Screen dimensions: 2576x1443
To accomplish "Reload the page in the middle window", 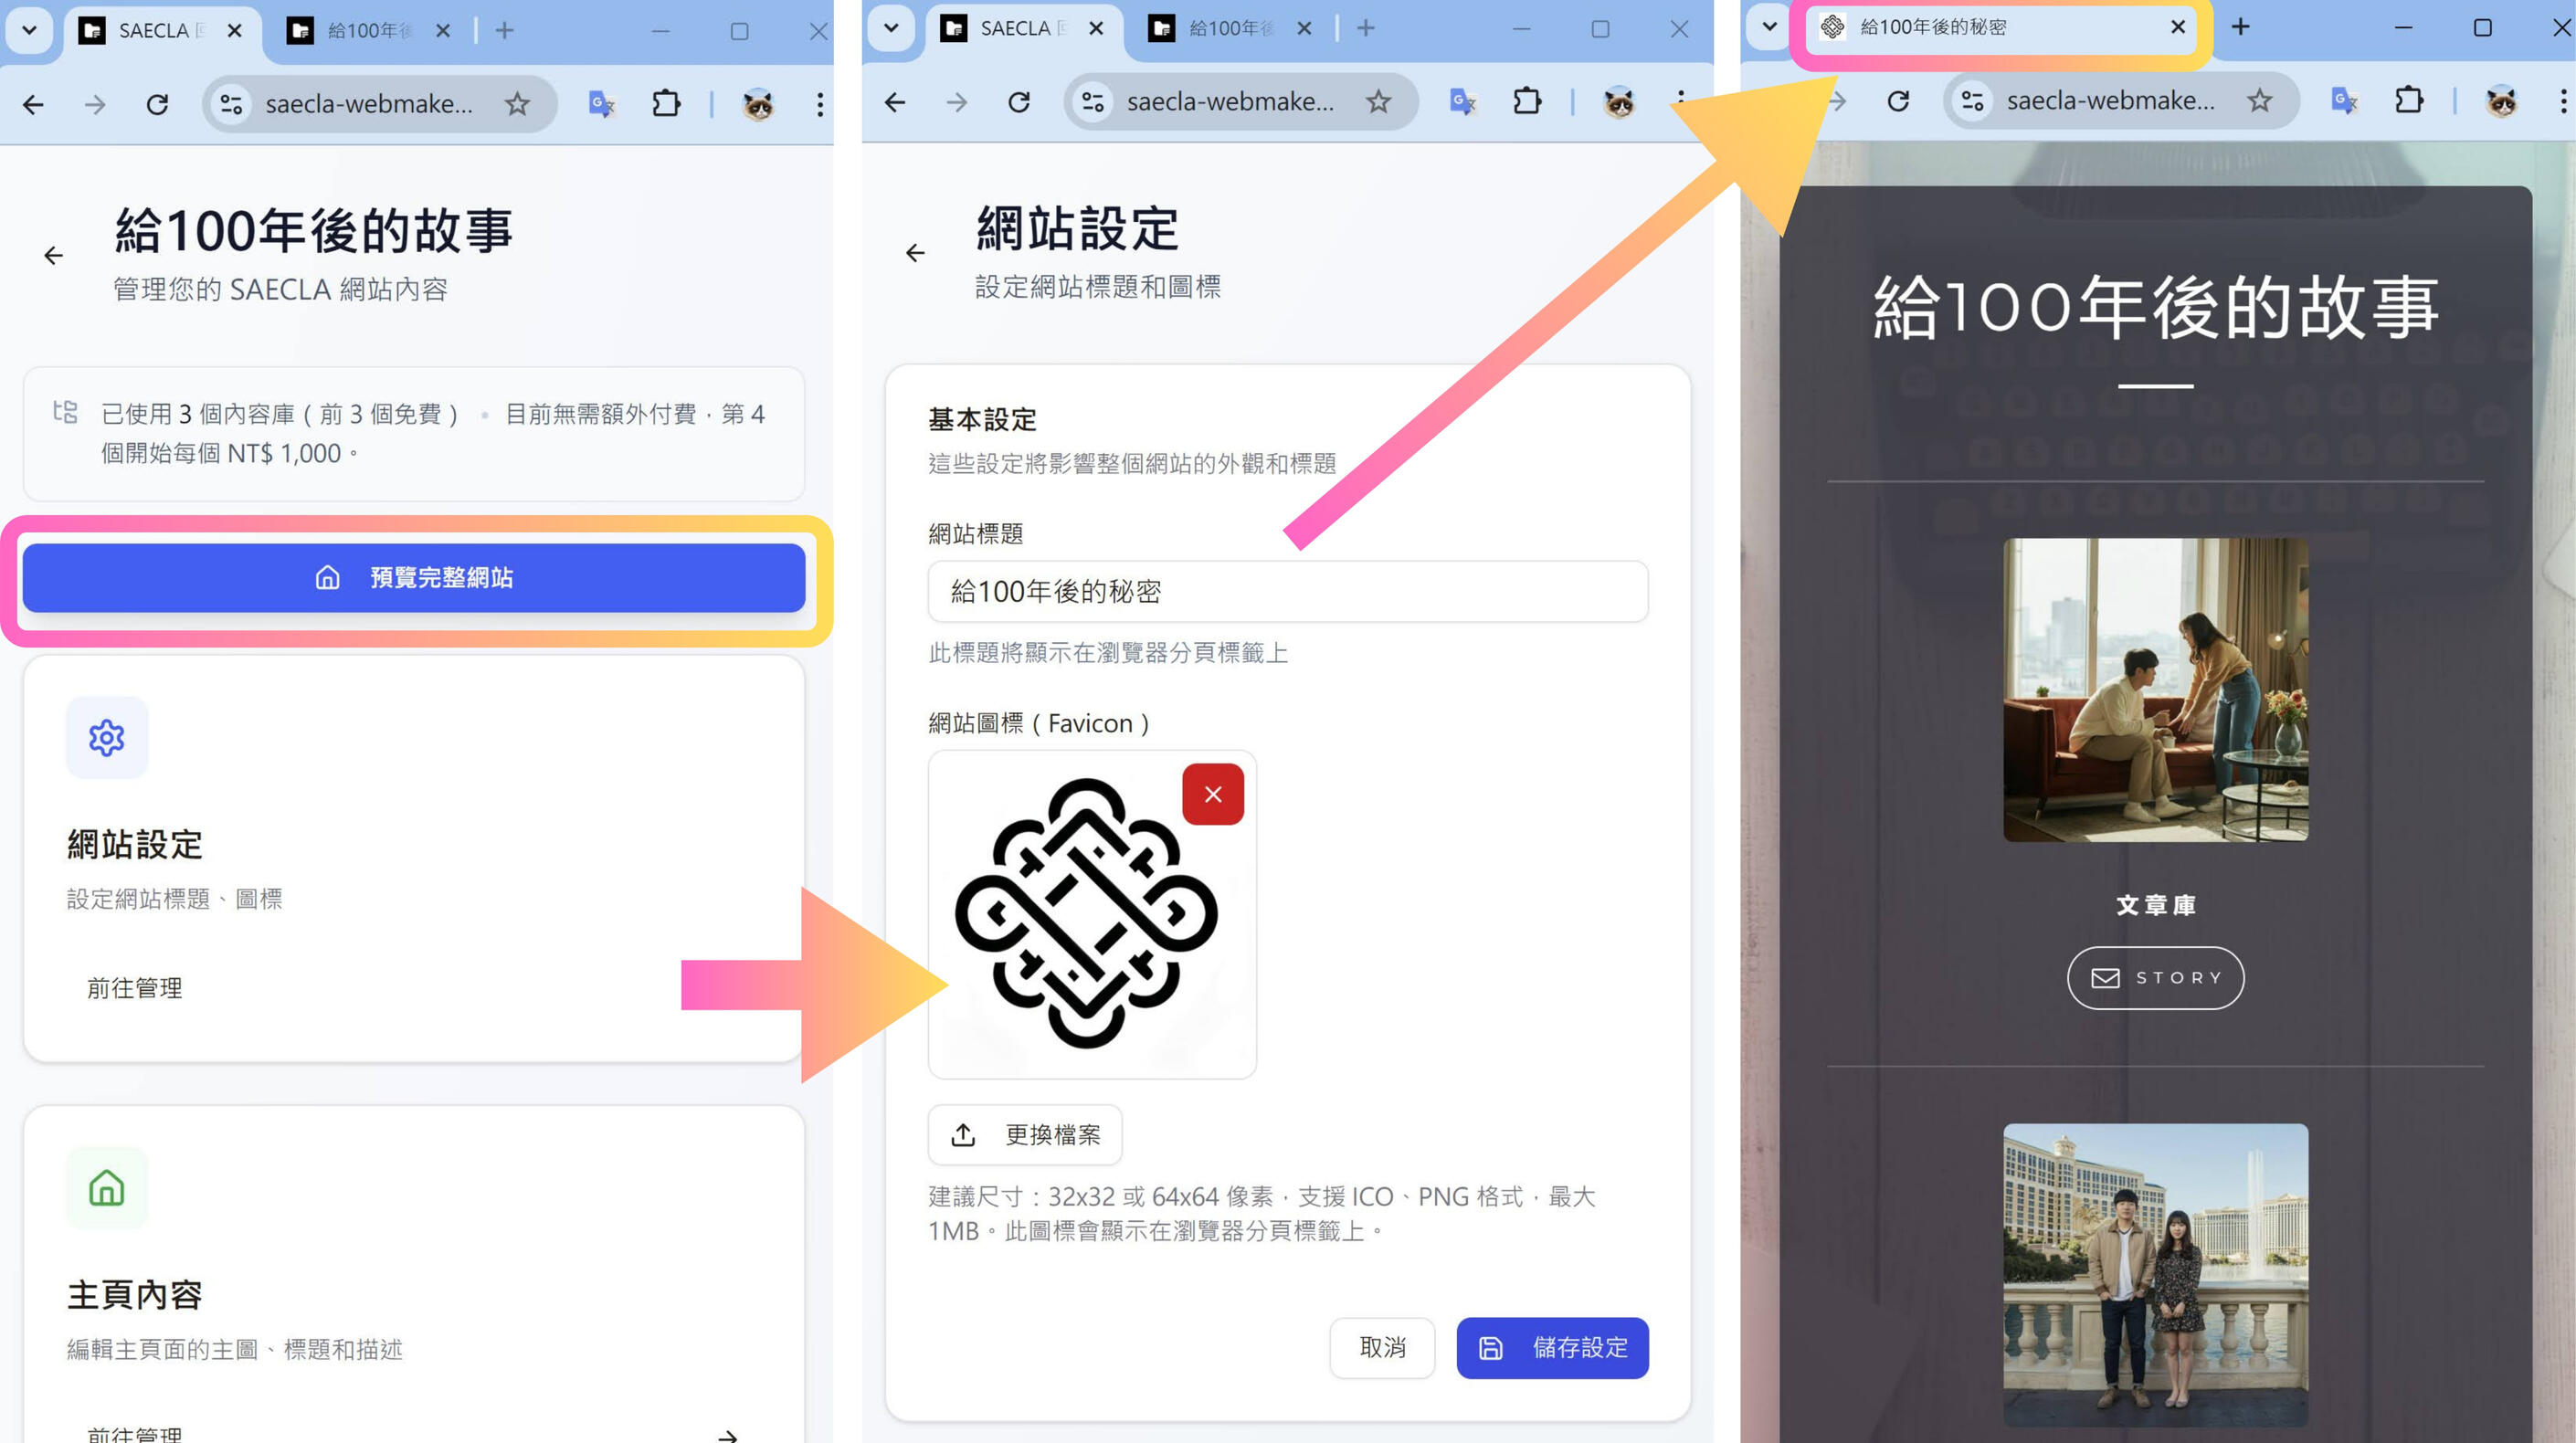I will click(1018, 101).
